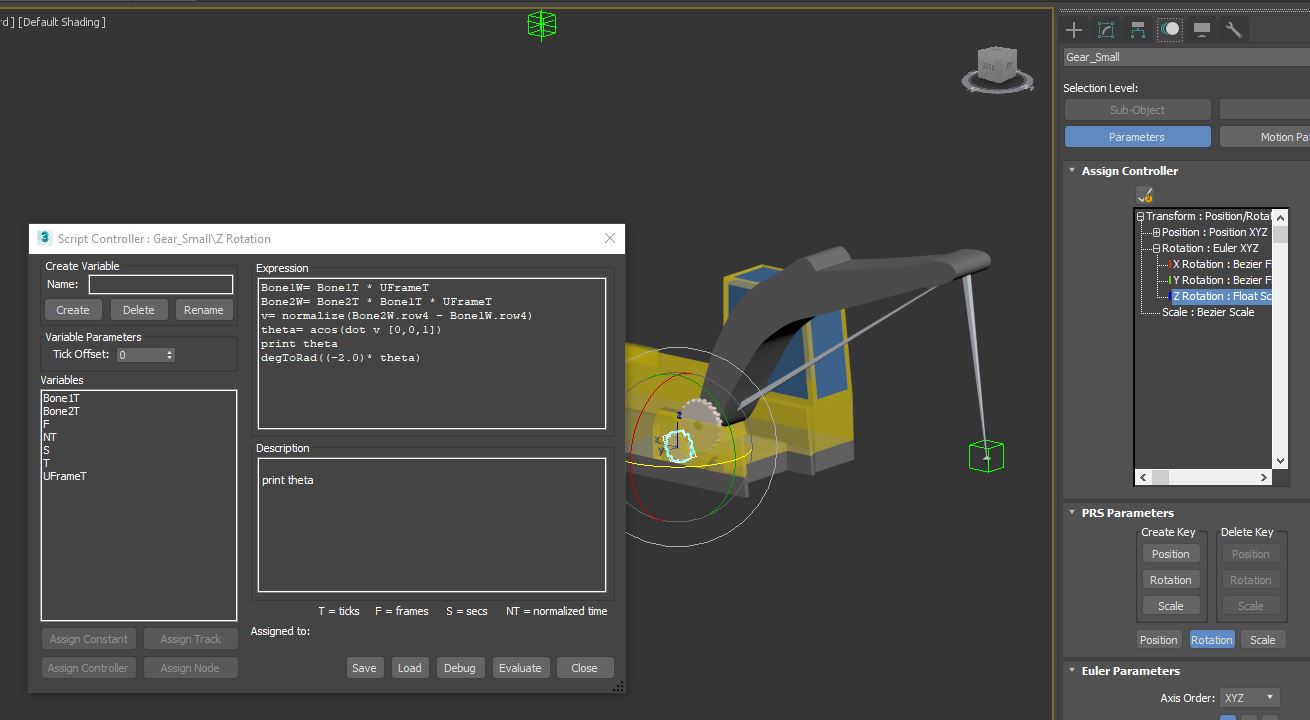Viewport: 1310px width, 720px height.
Task: Toggle the highlighted Rotation key display
Action: pyautogui.click(x=1211, y=639)
